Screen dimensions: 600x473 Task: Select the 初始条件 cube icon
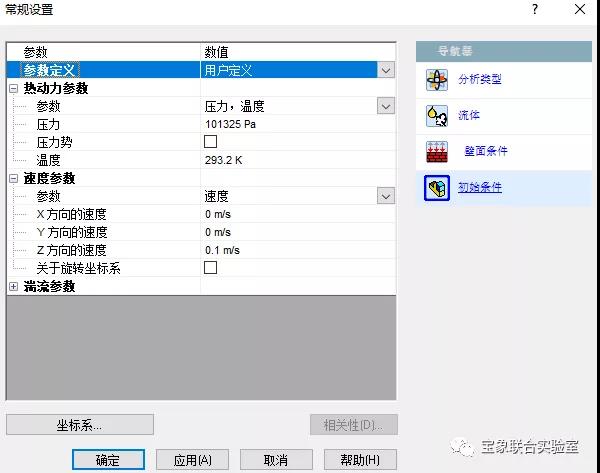[437, 188]
